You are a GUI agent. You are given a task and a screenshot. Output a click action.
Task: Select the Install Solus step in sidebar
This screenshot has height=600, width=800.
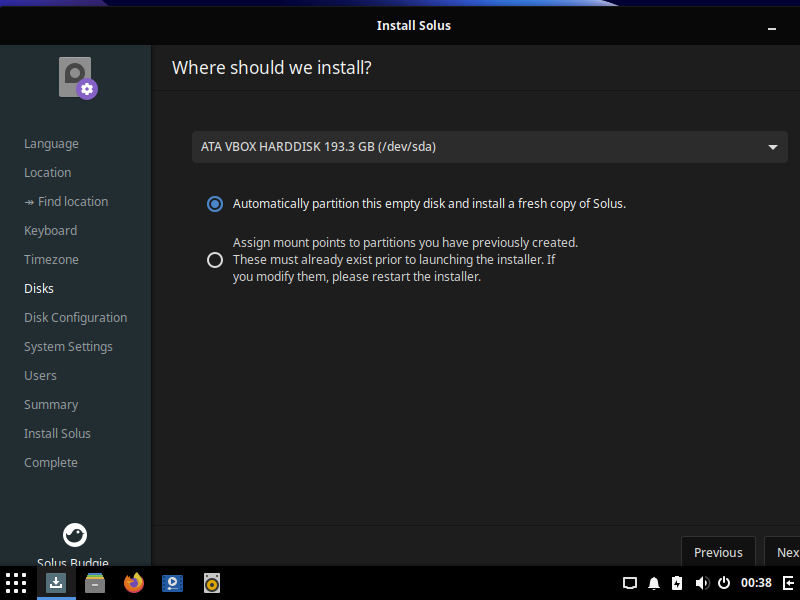(57, 434)
